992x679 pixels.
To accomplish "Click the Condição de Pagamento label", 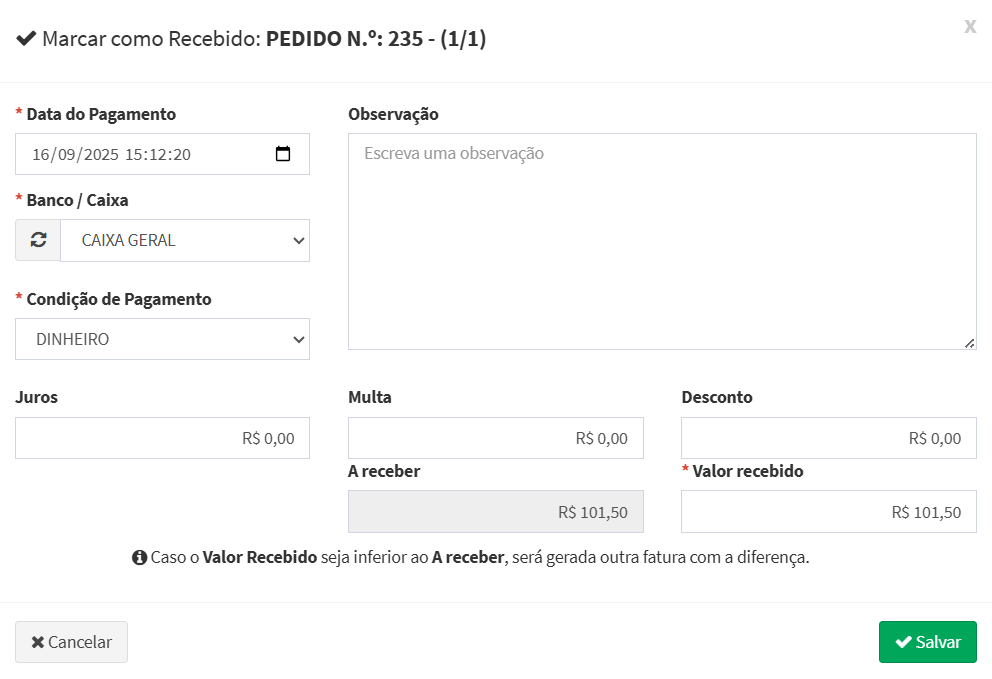I will click(x=118, y=299).
